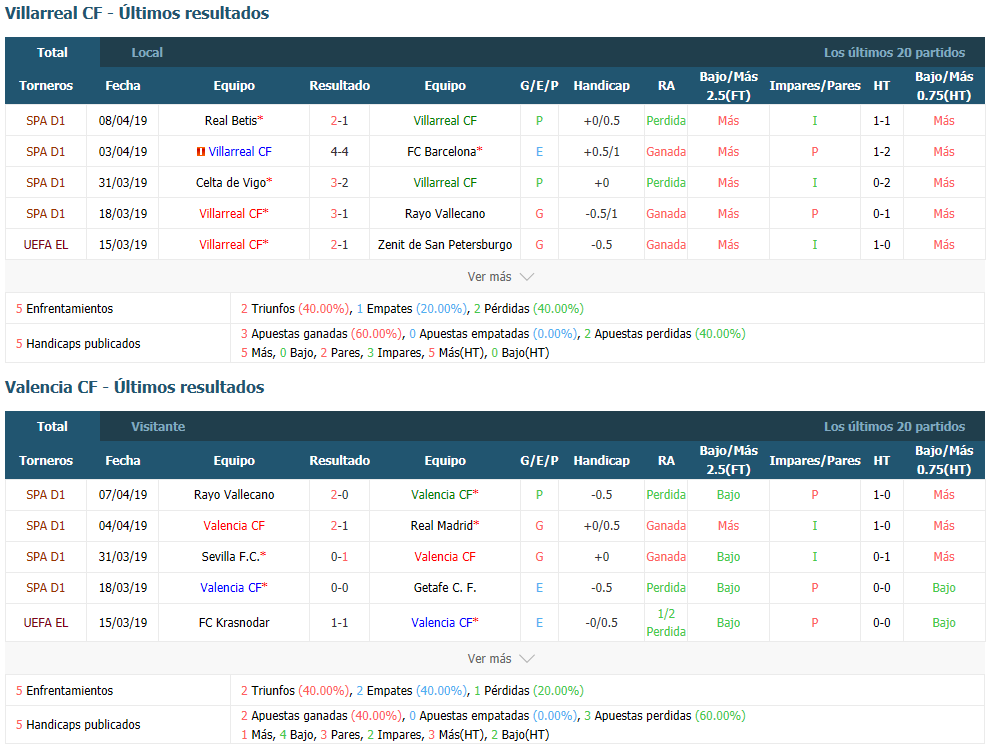Click Villarreal CF in the FC Barcelona row
The image size is (991, 751).
click(x=240, y=152)
